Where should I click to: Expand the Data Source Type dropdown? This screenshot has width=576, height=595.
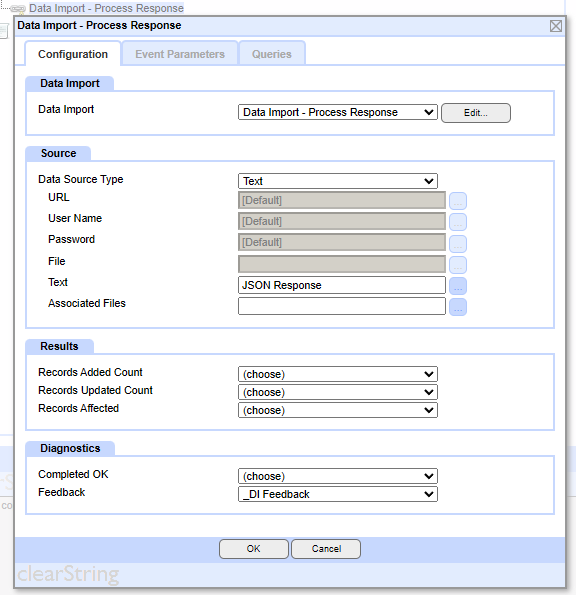(338, 181)
